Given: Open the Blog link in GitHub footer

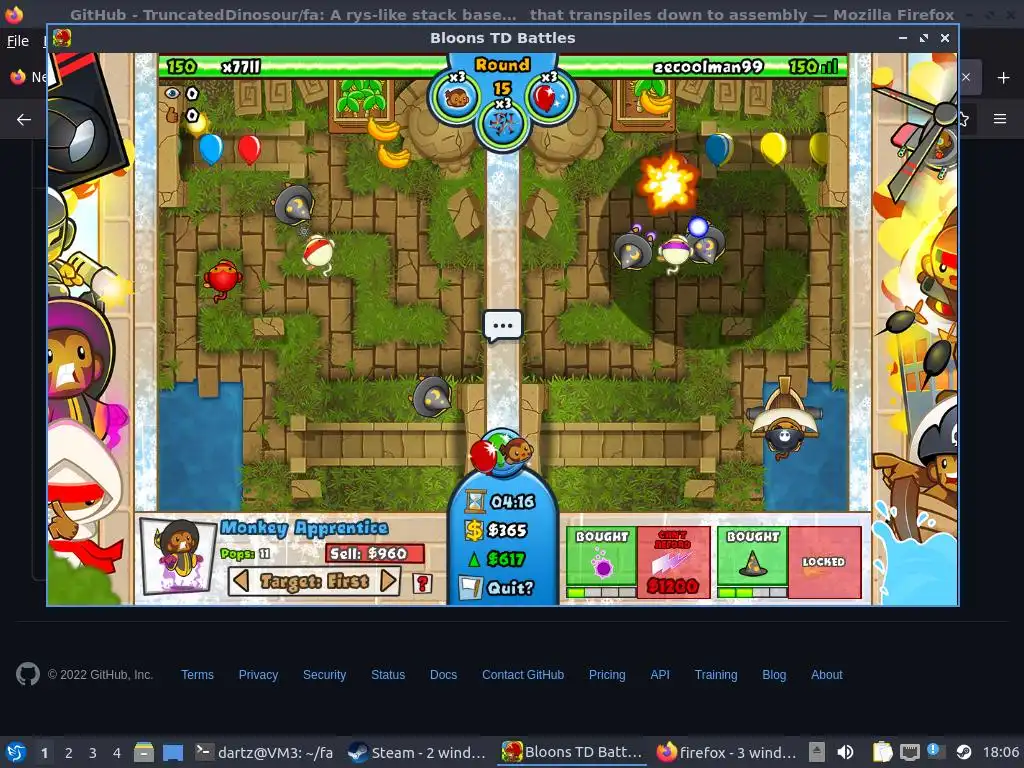Looking at the screenshot, I should [x=774, y=675].
